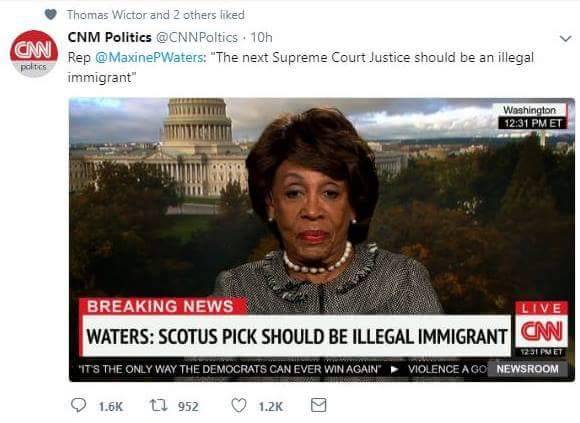580x423 pixels.
Task: Click the CNN politics profile avatar
Action: click(x=34, y=53)
